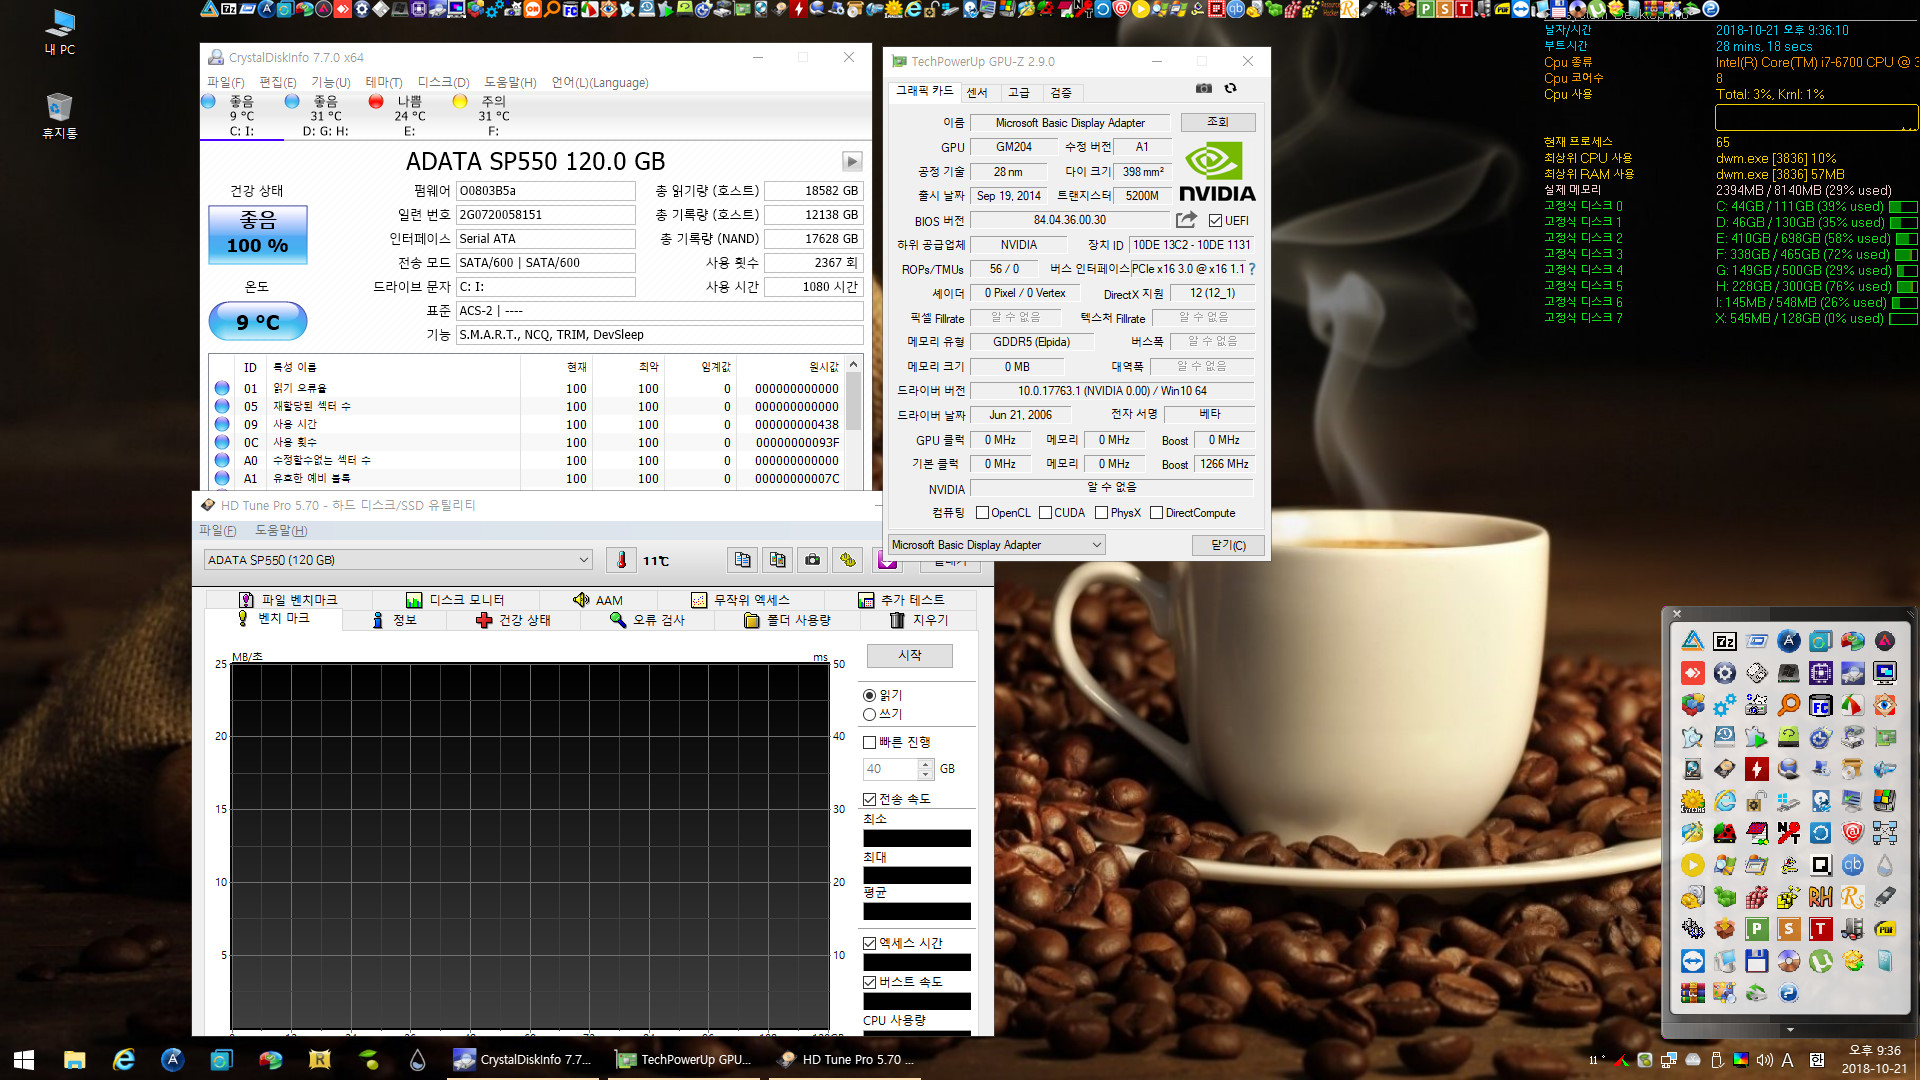The height and width of the screenshot is (1080, 1920).
Task: Open Windows Start button
Action: (24, 1060)
